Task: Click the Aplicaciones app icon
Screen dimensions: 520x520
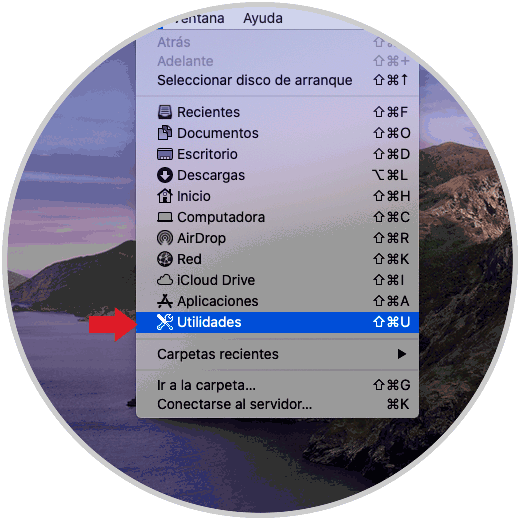Action: pyautogui.click(x=165, y=301)
